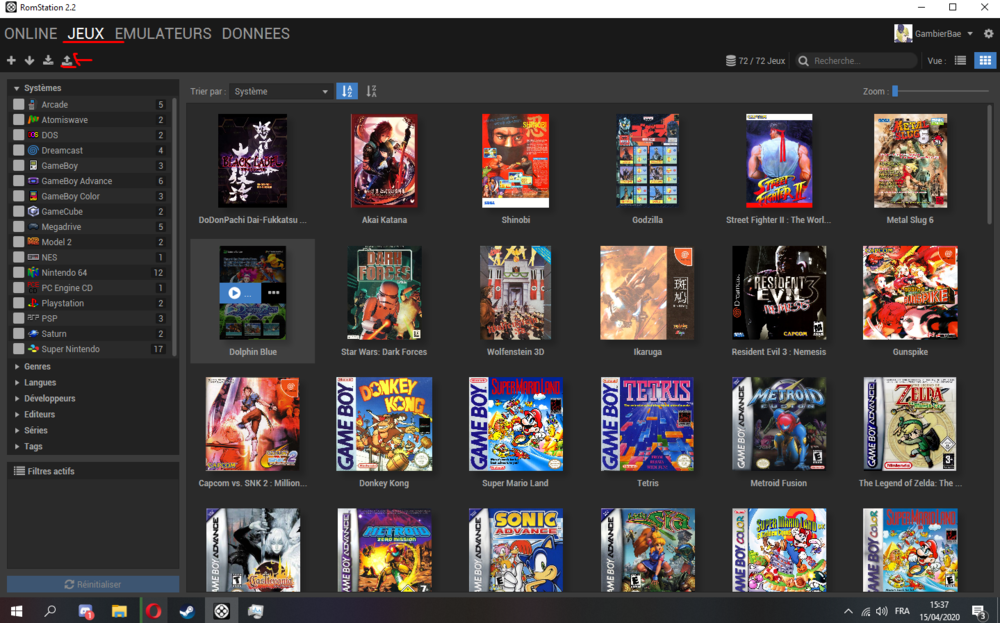Expand the Langues filter section
1000x623 pixels.
(17, 383)
